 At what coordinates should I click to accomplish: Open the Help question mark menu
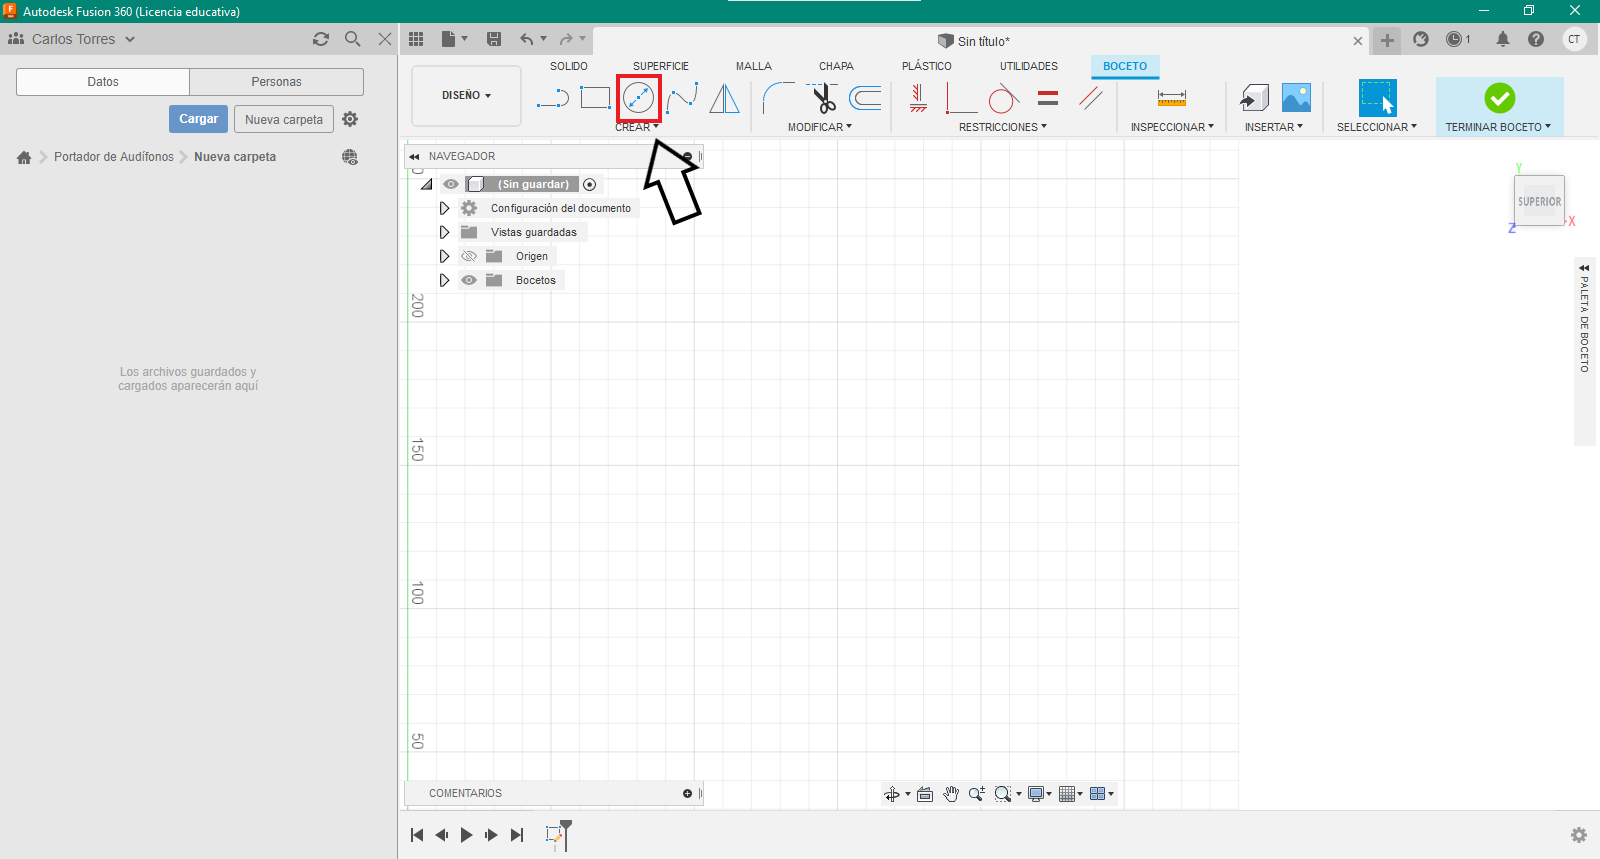[x=1536, y=39]
